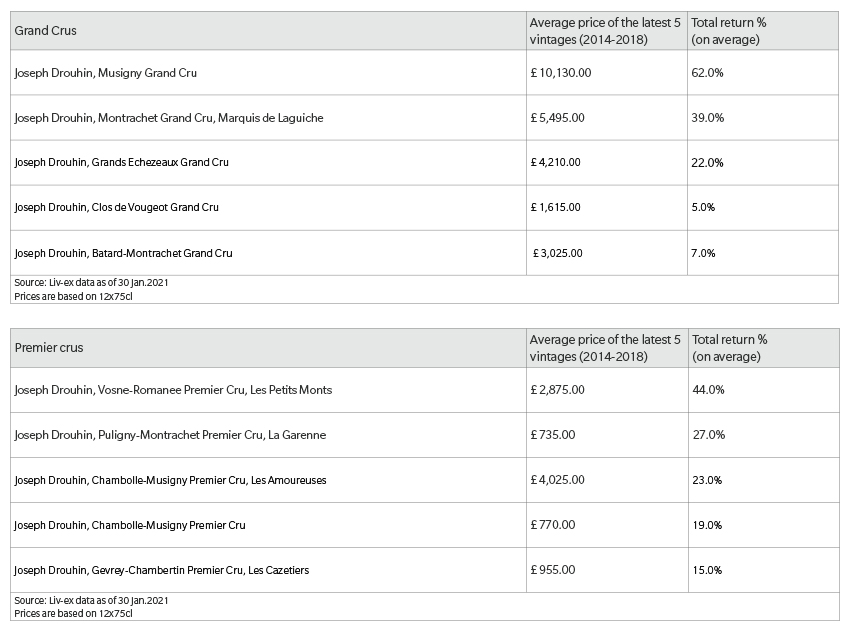850x631 pixels.
Task: Select the 15.0% return cell
Action: click(707, 570)
